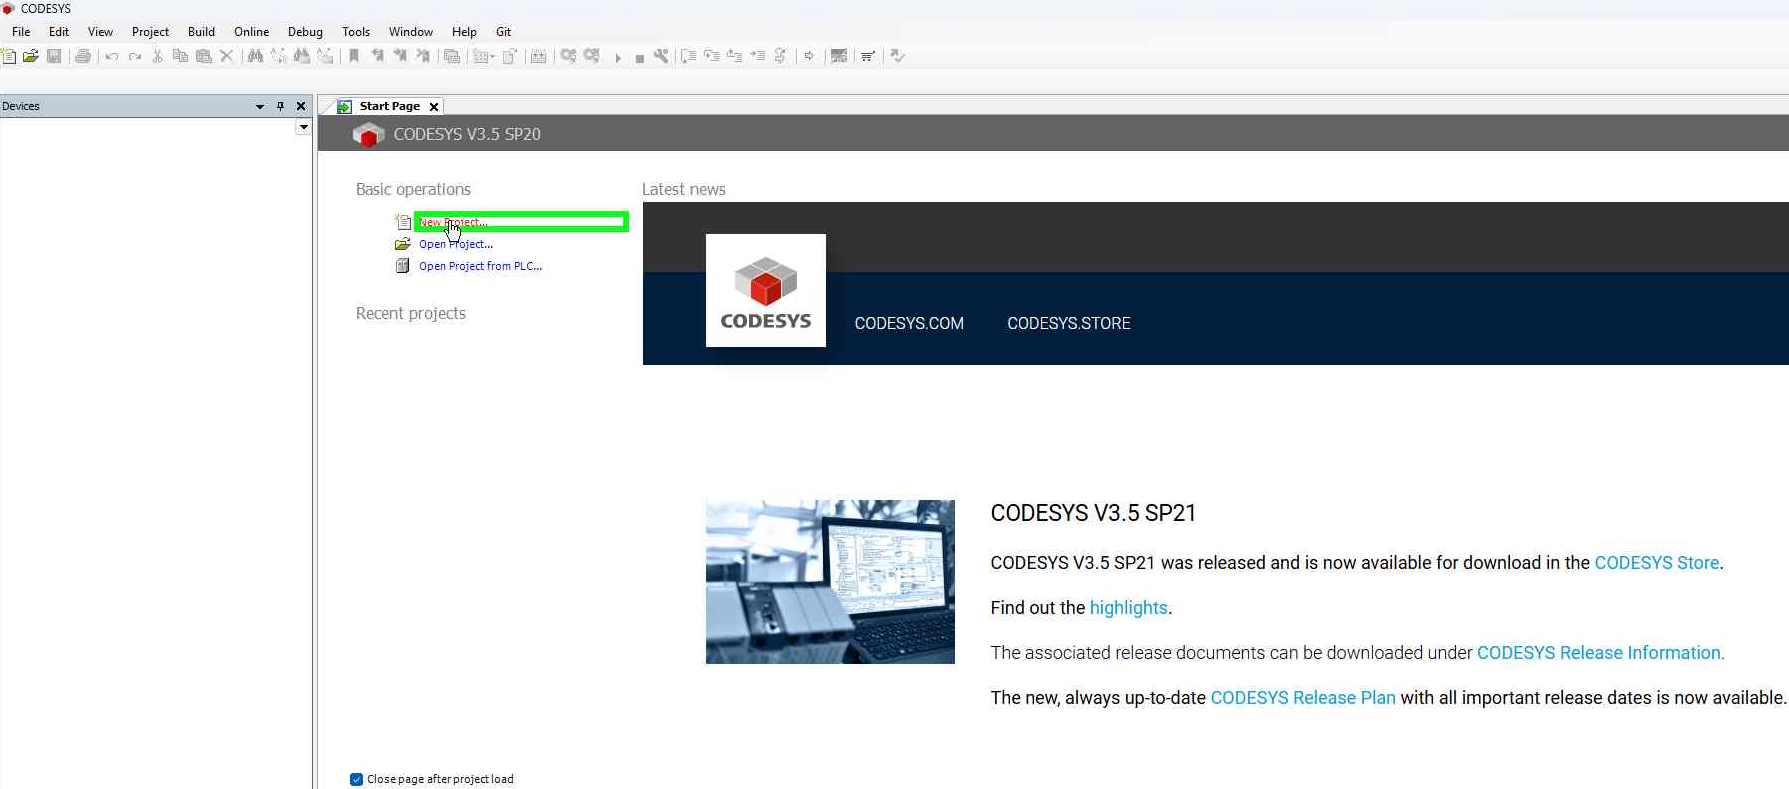Click the wrench toolbar icon
Image resolution: width=1789 pixels, height=789 pixels.
[661, 56]
